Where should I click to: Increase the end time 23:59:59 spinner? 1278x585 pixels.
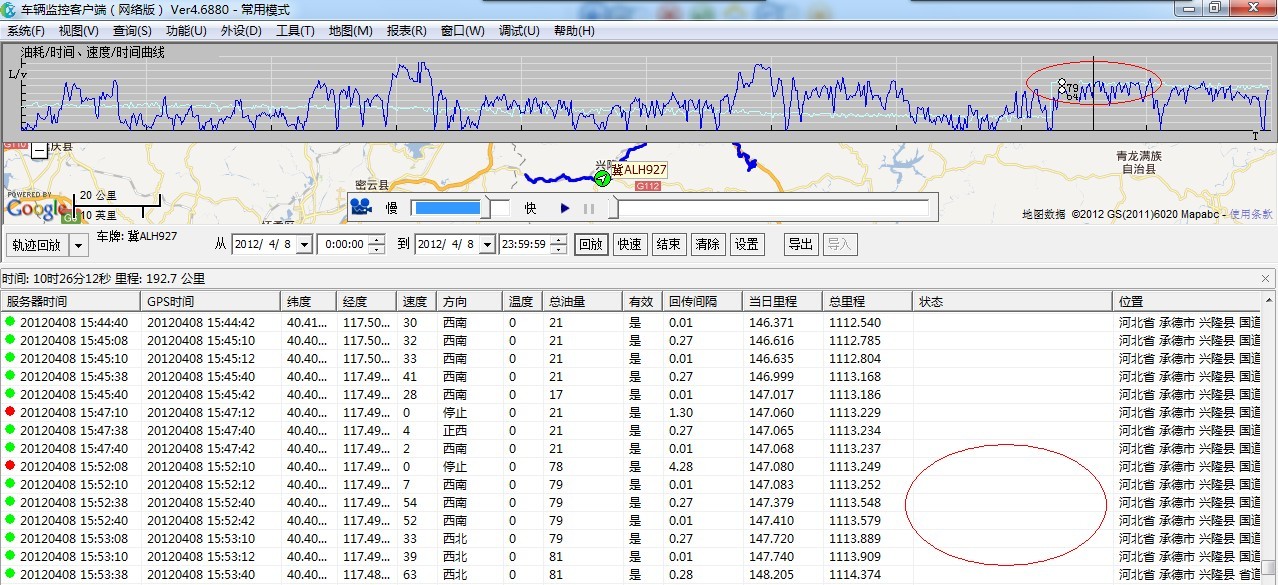(559, 240)
